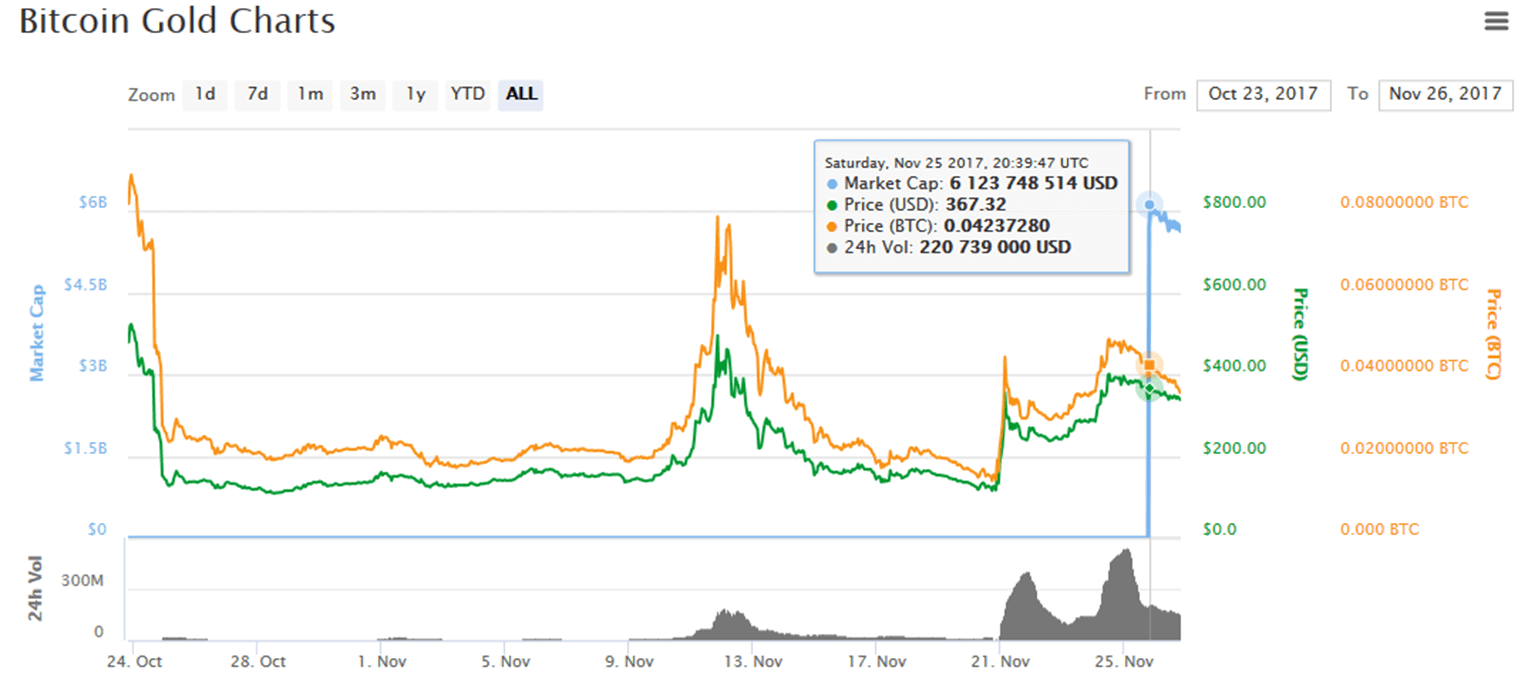Click the Bitcoin Gold Charts heading
Screen dimensions: 1518x694
tap(178, 21)
